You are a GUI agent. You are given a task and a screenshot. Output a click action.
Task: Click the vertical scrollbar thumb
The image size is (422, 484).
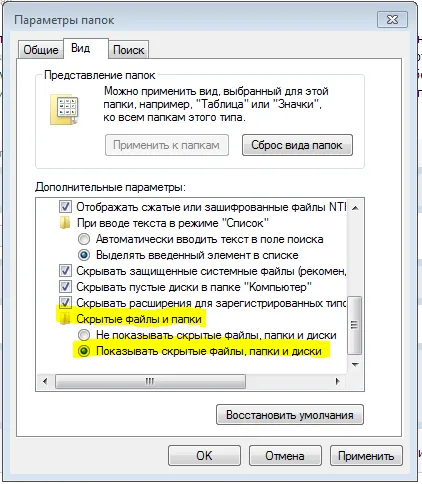pos(355,325)
